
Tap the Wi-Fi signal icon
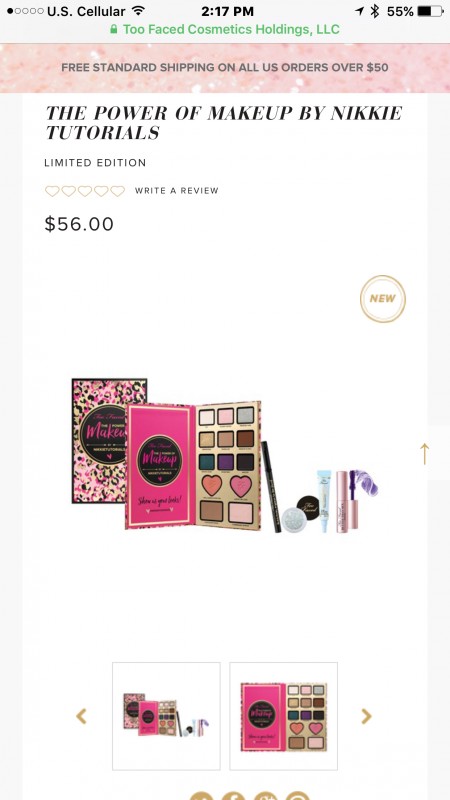pyautogui.click(x=138, y=11)
